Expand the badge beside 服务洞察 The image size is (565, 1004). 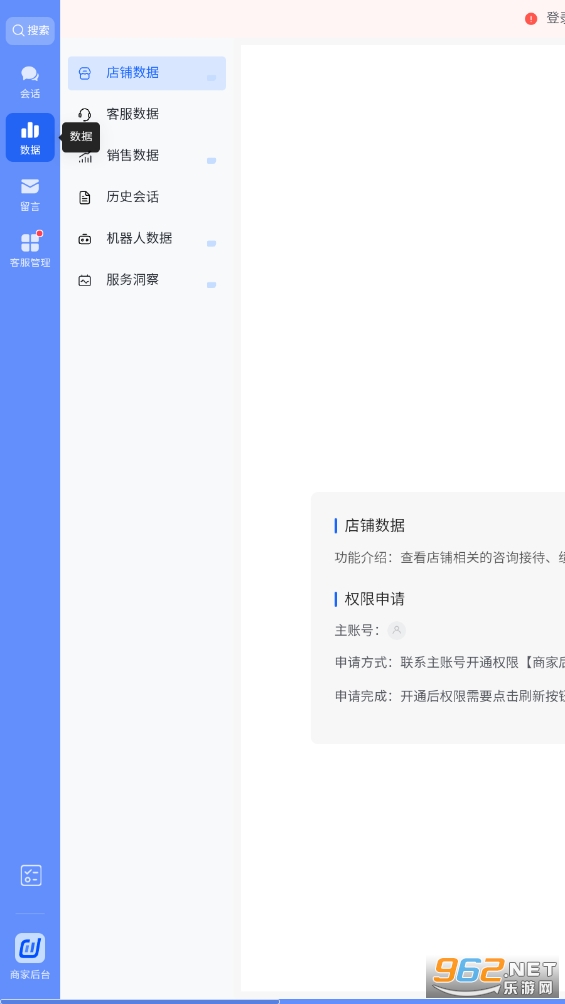click(x=211, y=285)
